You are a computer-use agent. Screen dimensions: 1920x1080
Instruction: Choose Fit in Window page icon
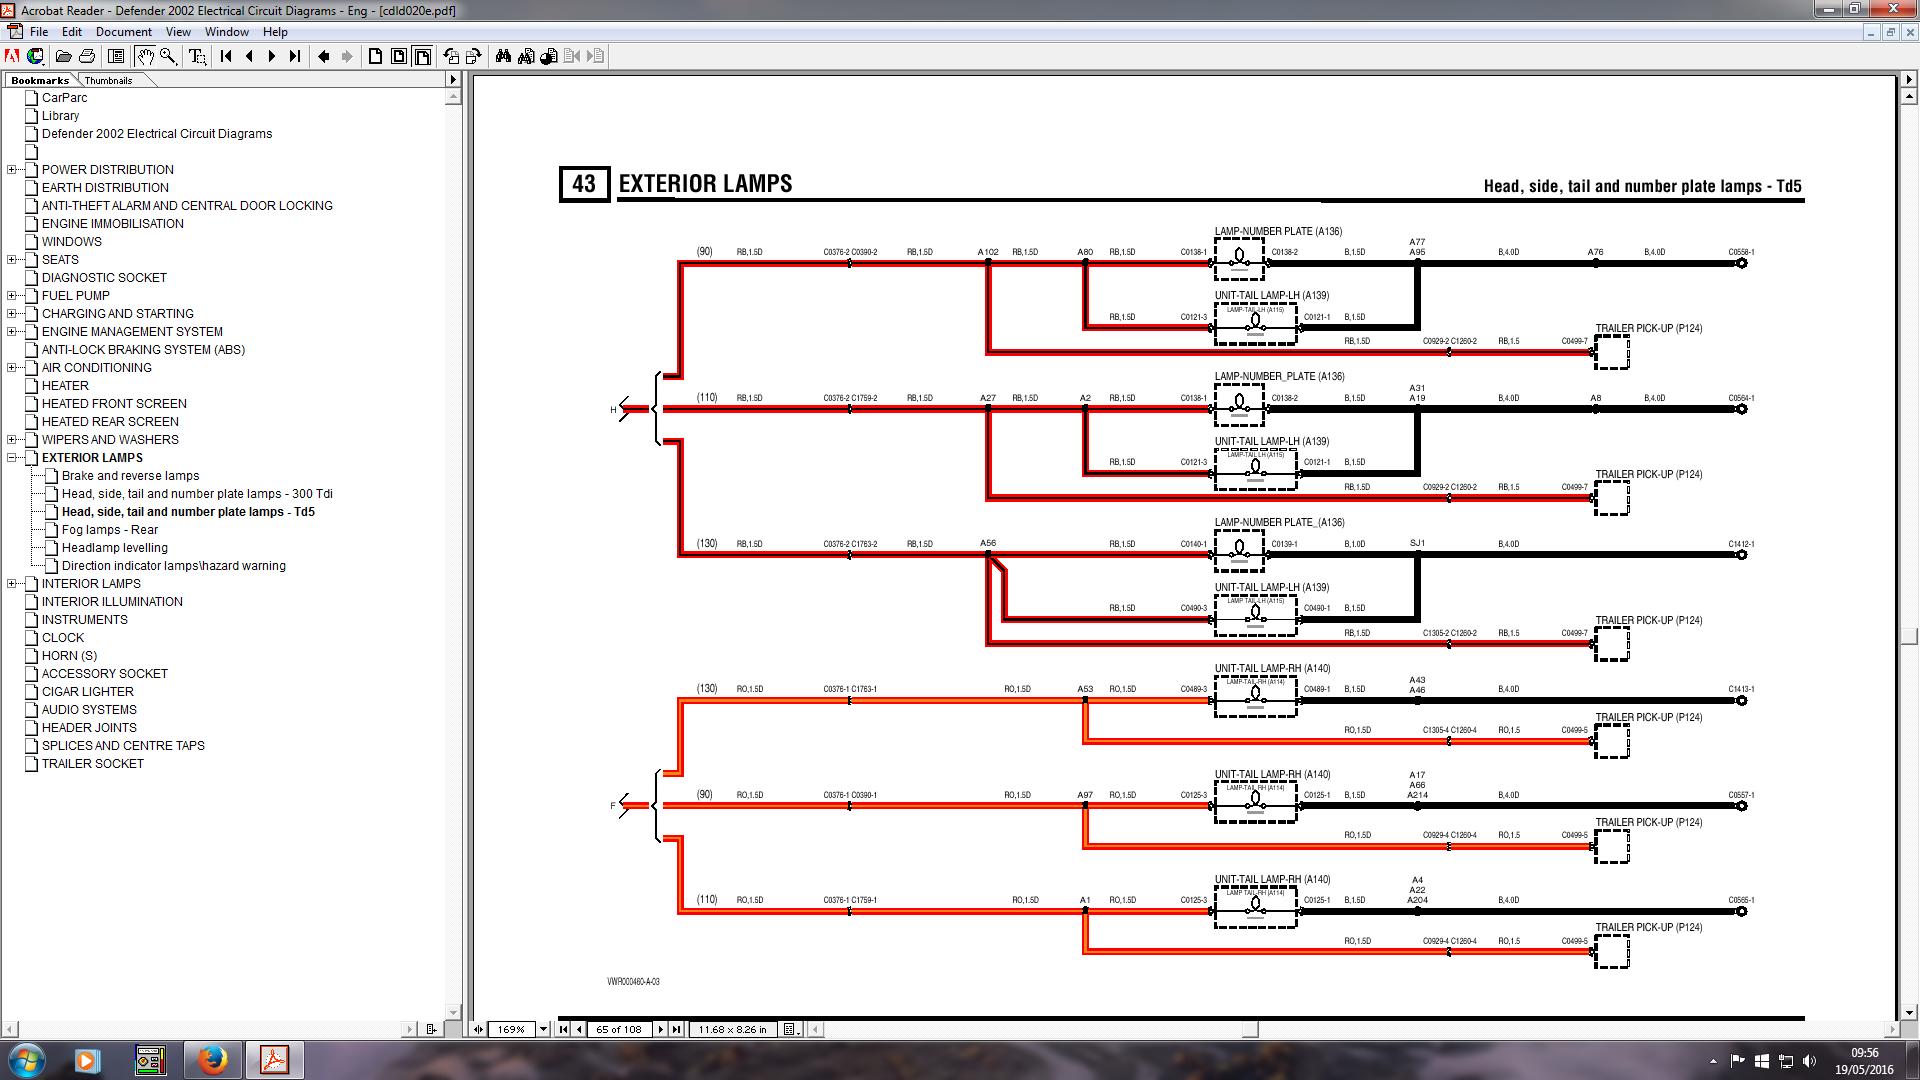click(x=399, y=56)
